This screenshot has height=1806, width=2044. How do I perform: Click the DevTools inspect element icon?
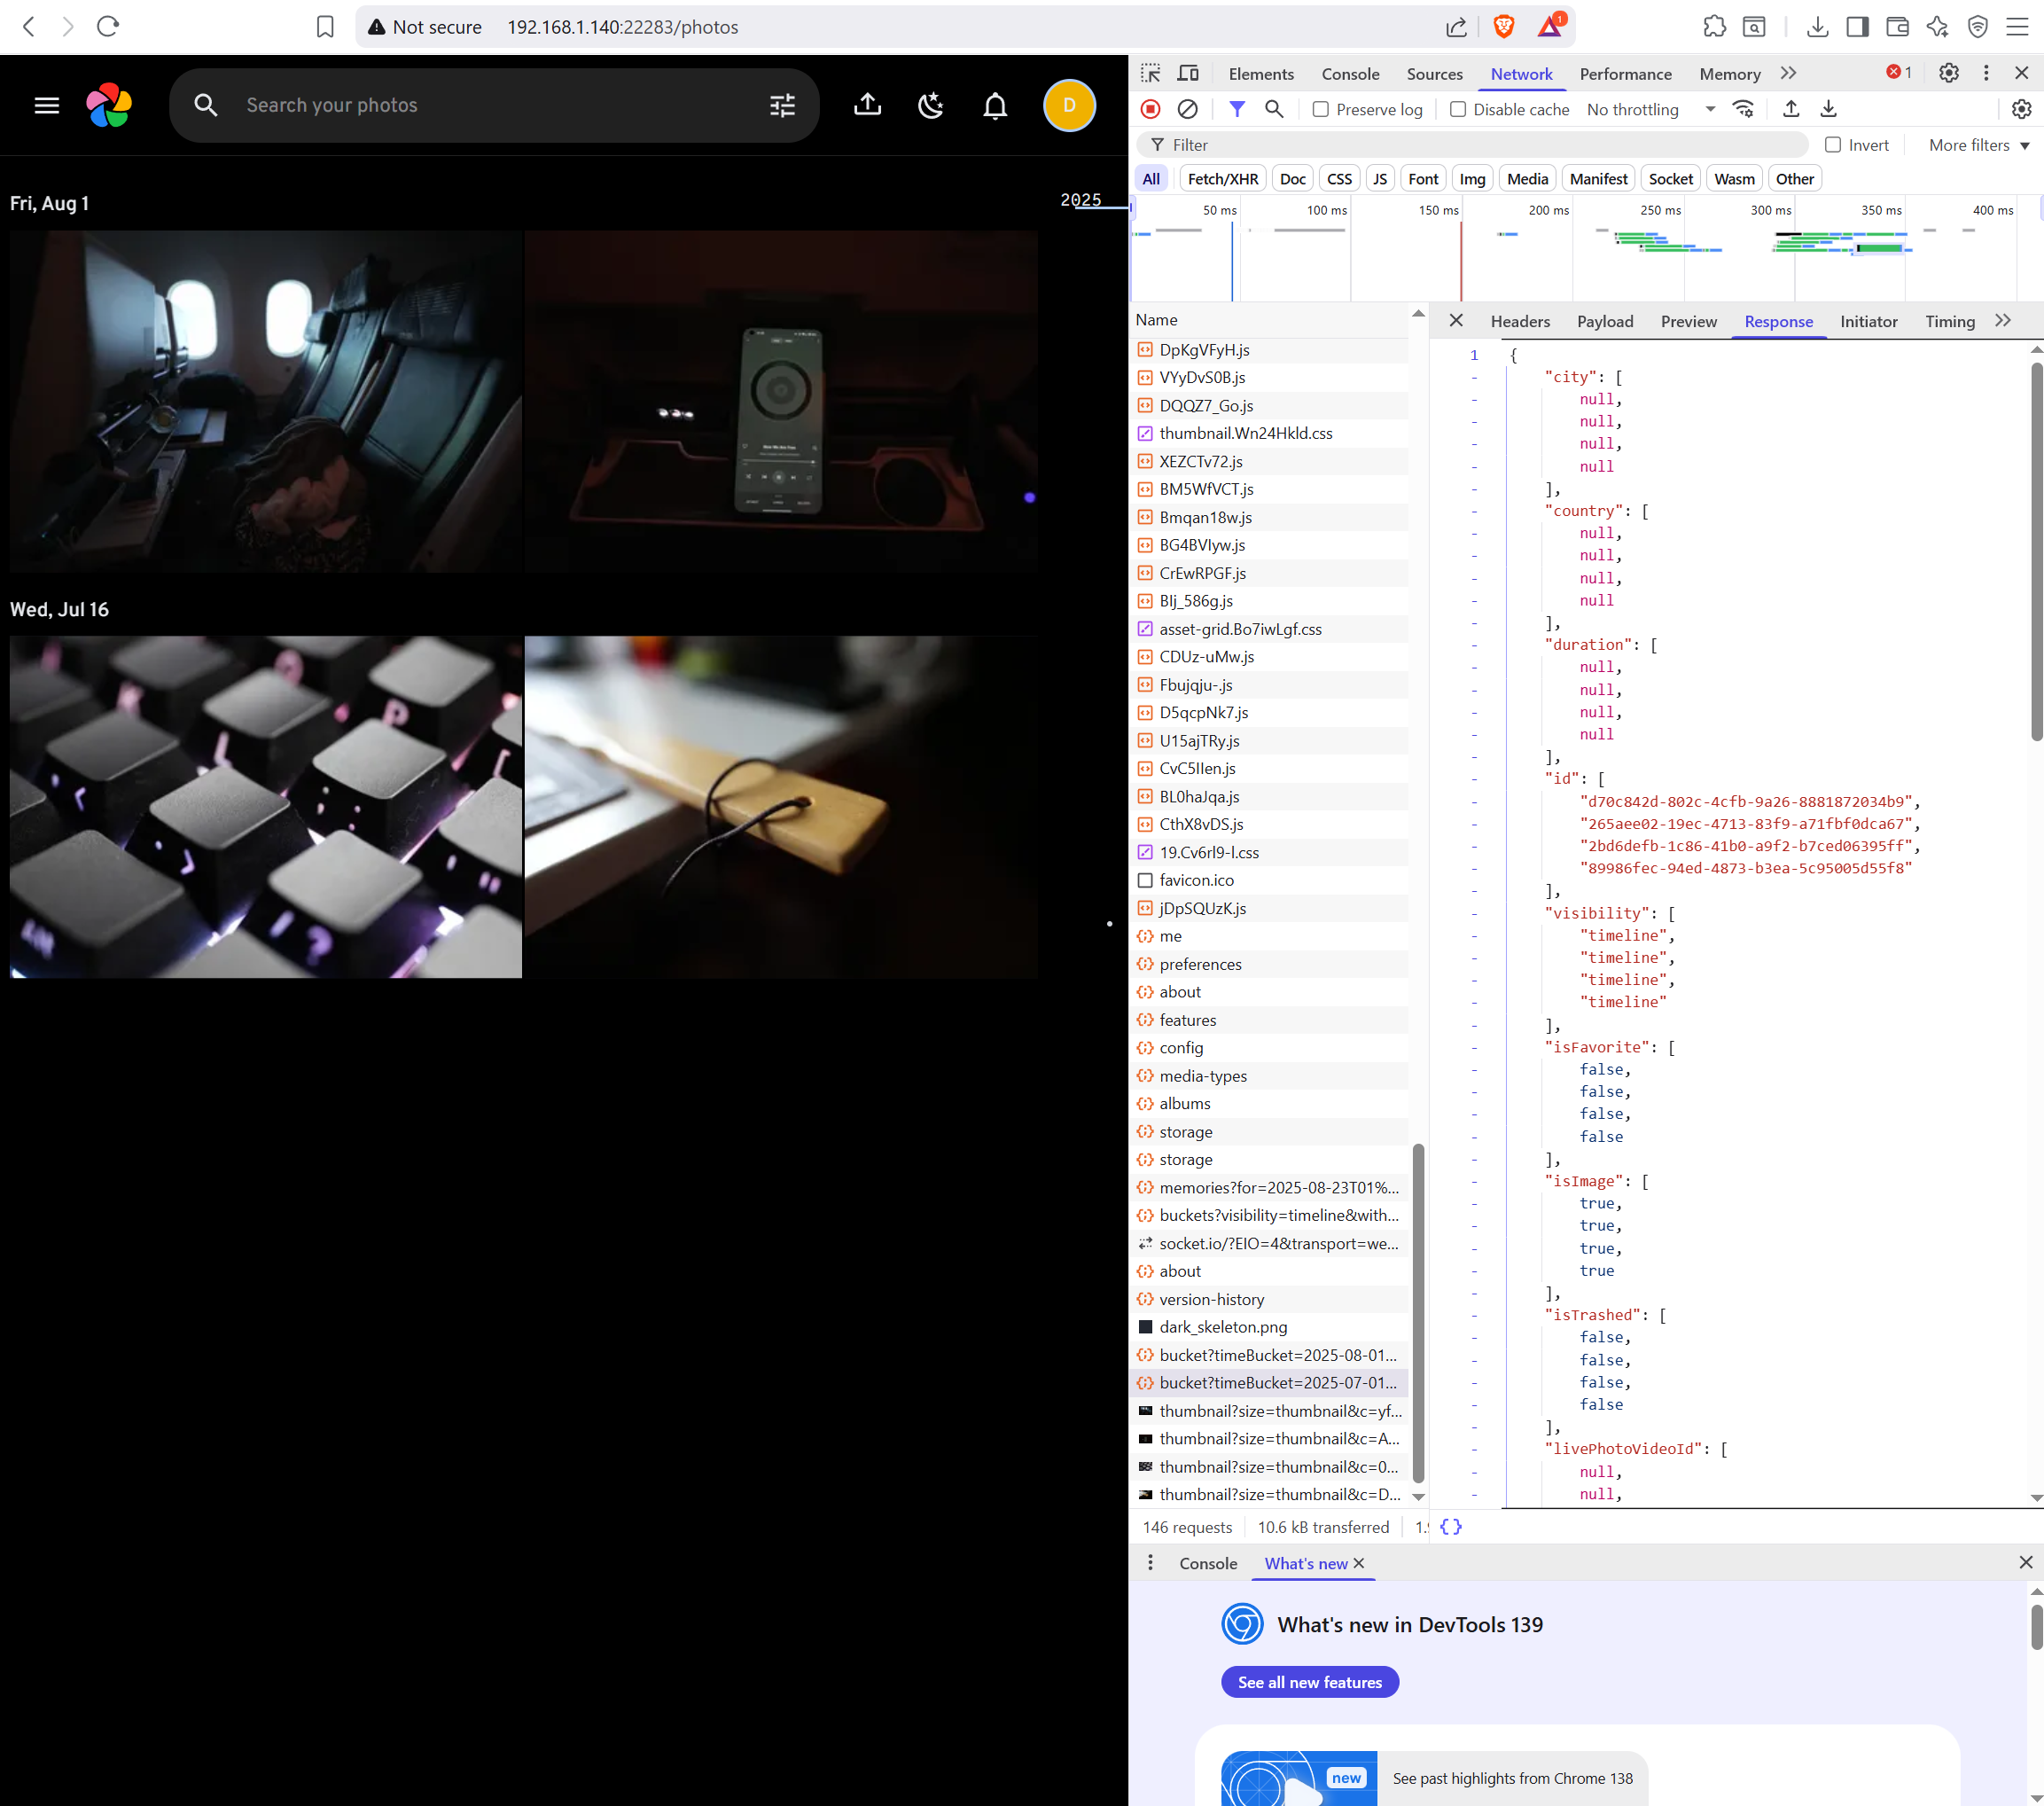coord(1150,73)
